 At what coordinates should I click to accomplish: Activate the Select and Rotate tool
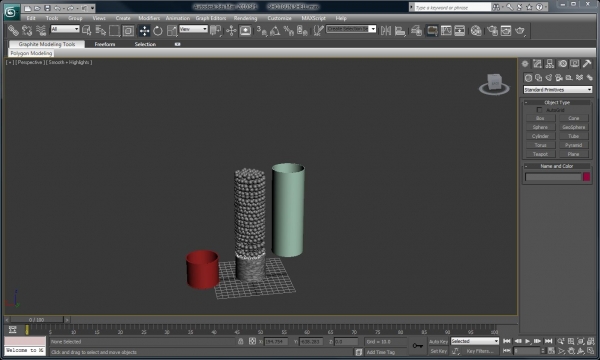158,31
